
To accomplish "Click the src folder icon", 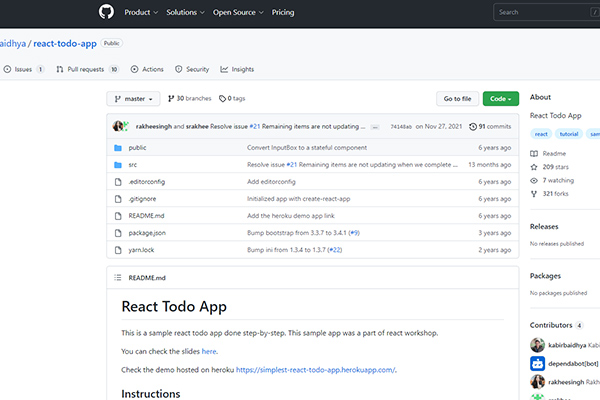I will coord(118,165).
